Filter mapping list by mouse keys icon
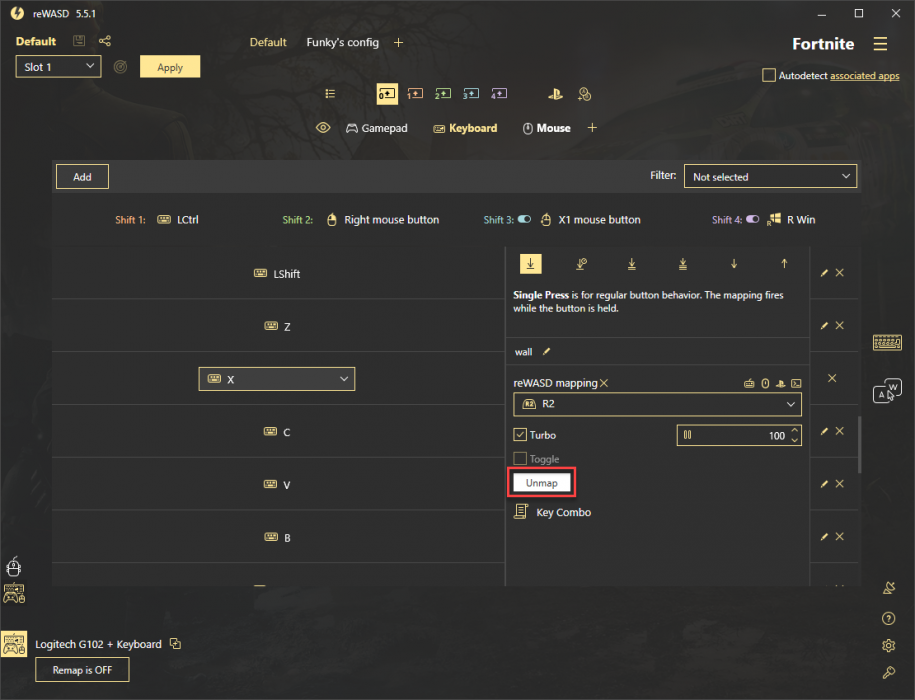Image resolution: width=915 pixels, height=700 pixels. pos(765,383)
